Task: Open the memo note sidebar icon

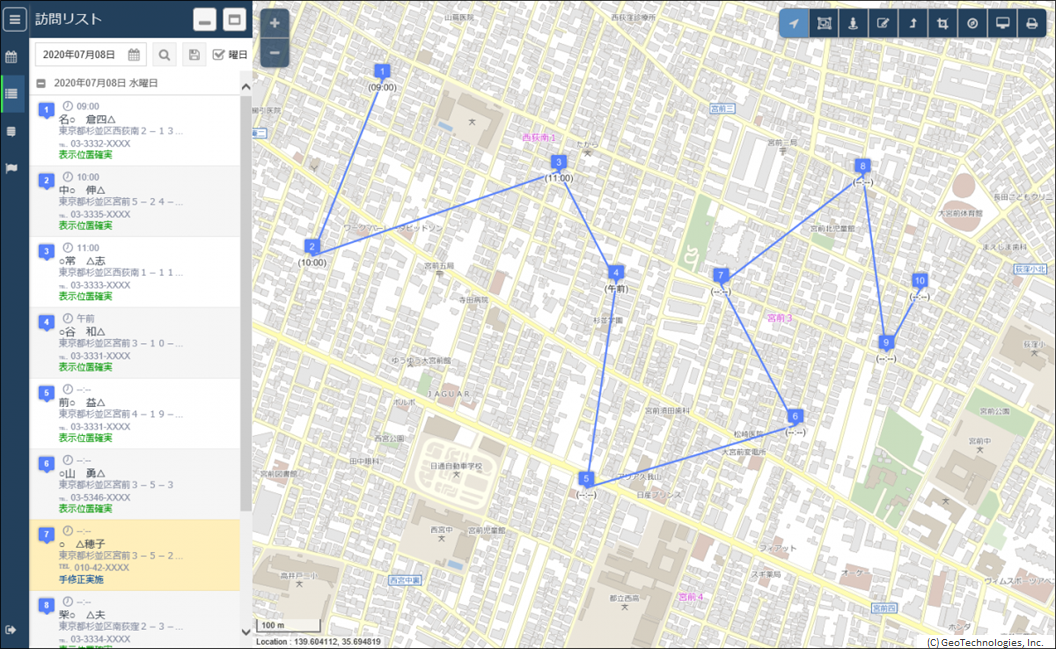Action: click(x=11, y=131)
